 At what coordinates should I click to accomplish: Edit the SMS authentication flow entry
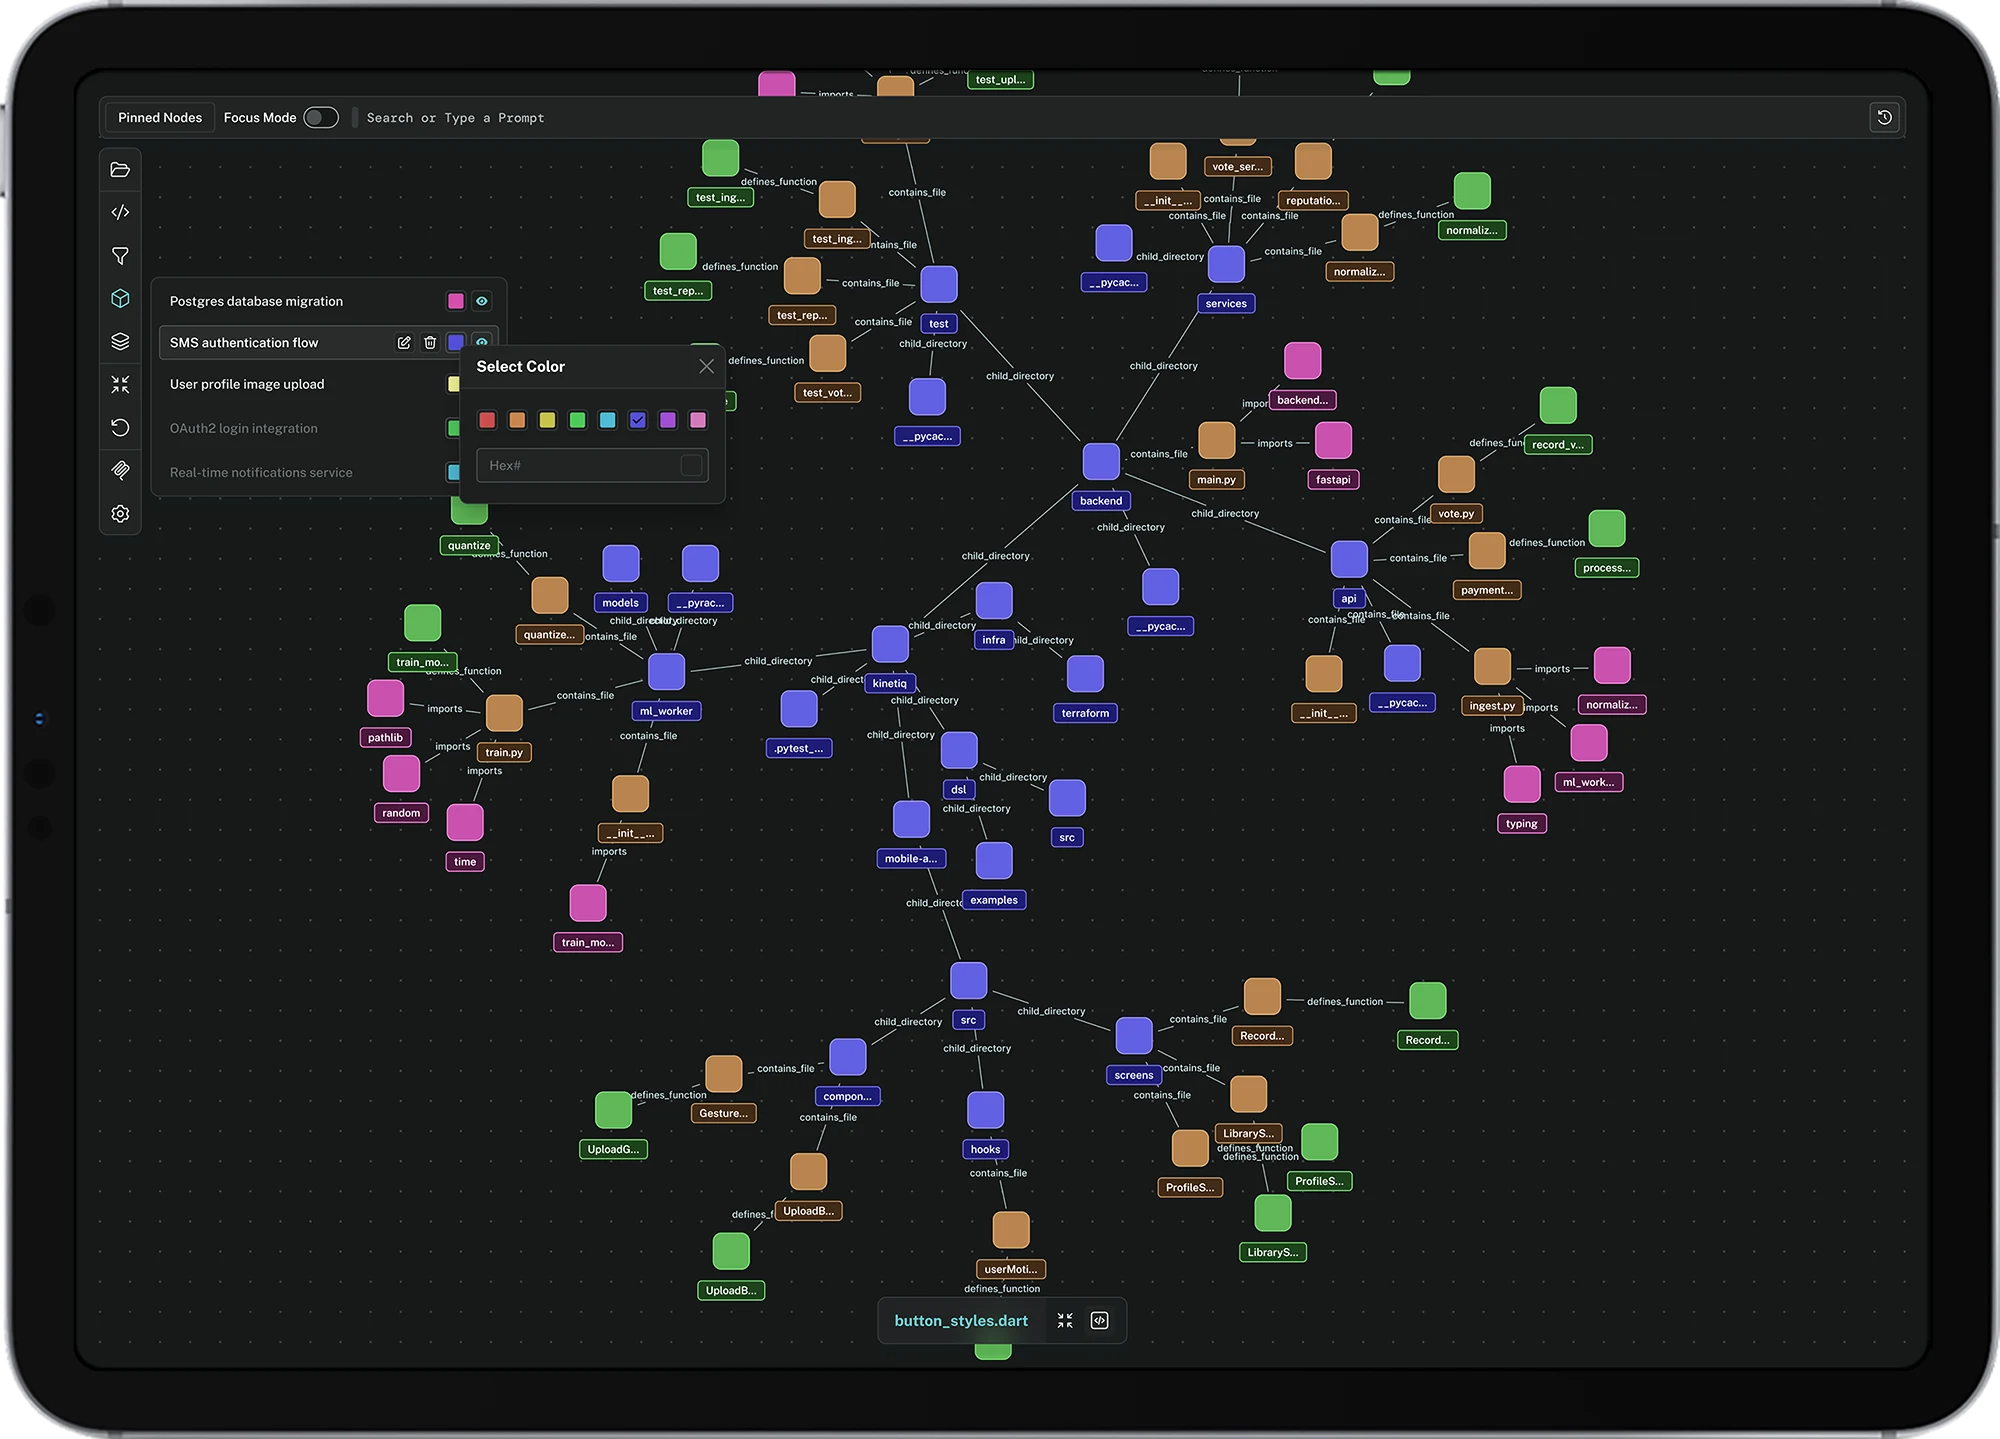(x=404, y=342)
